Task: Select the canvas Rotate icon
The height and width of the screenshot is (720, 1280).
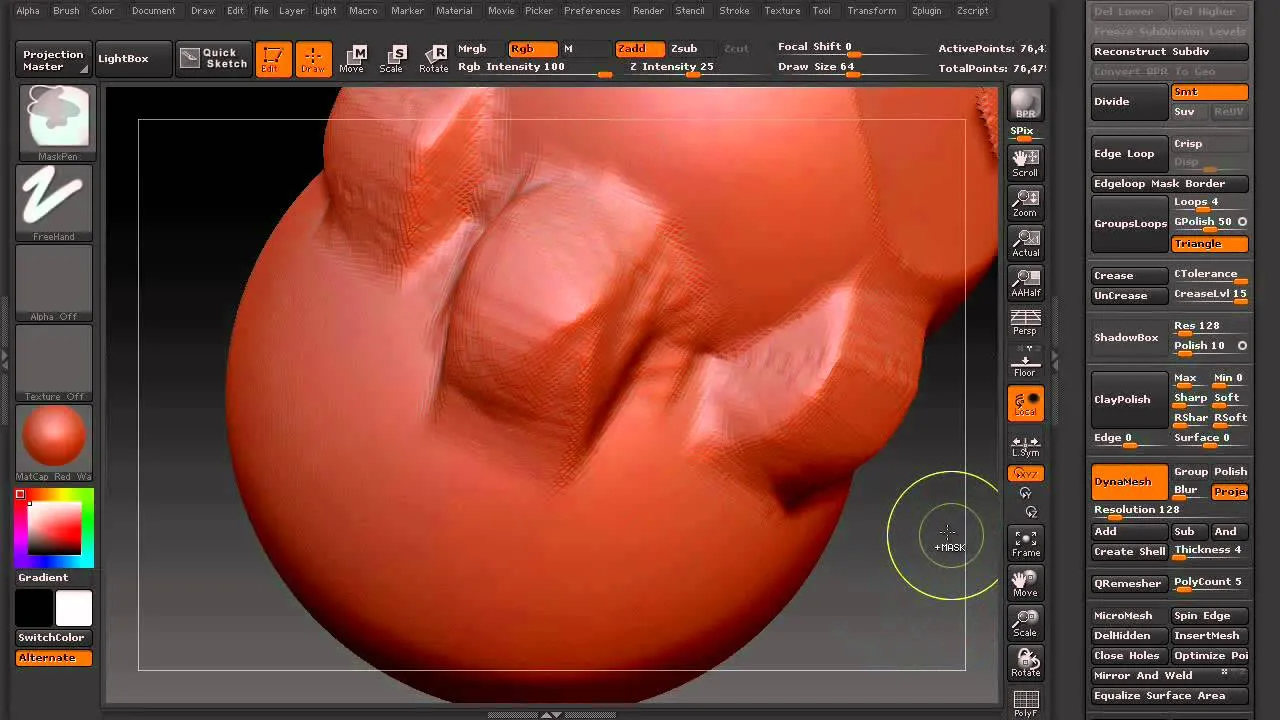Action: (1025, 663)
